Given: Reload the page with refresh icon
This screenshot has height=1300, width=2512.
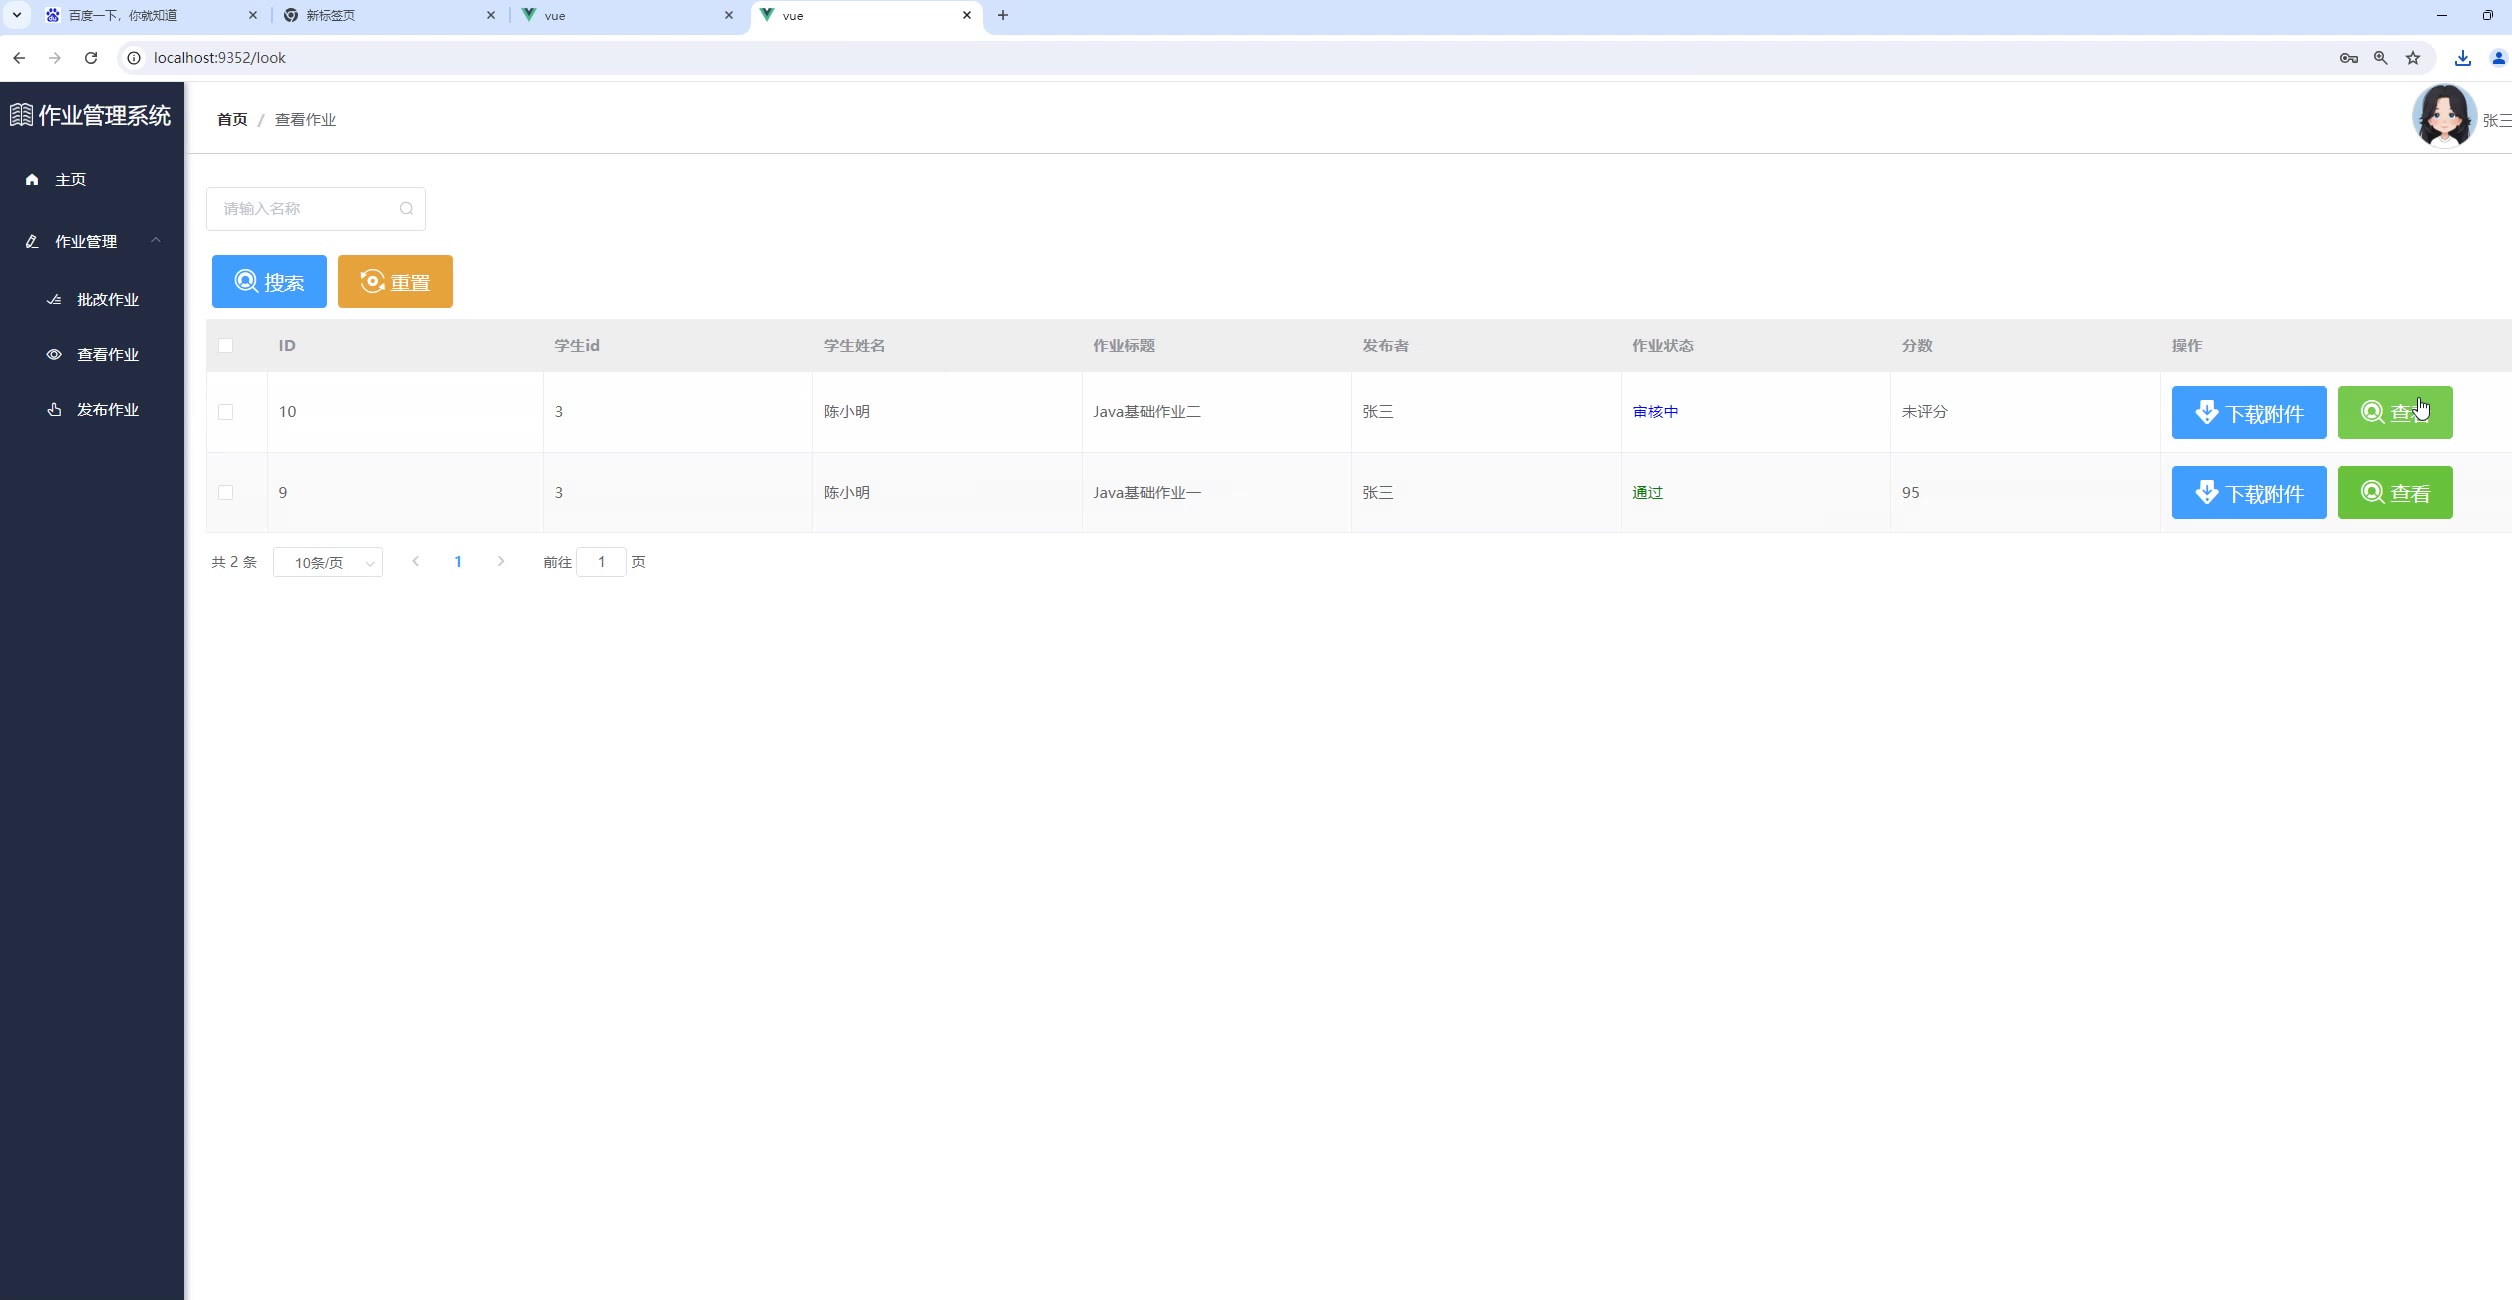Looking at the screenshot, I should 91,58.
